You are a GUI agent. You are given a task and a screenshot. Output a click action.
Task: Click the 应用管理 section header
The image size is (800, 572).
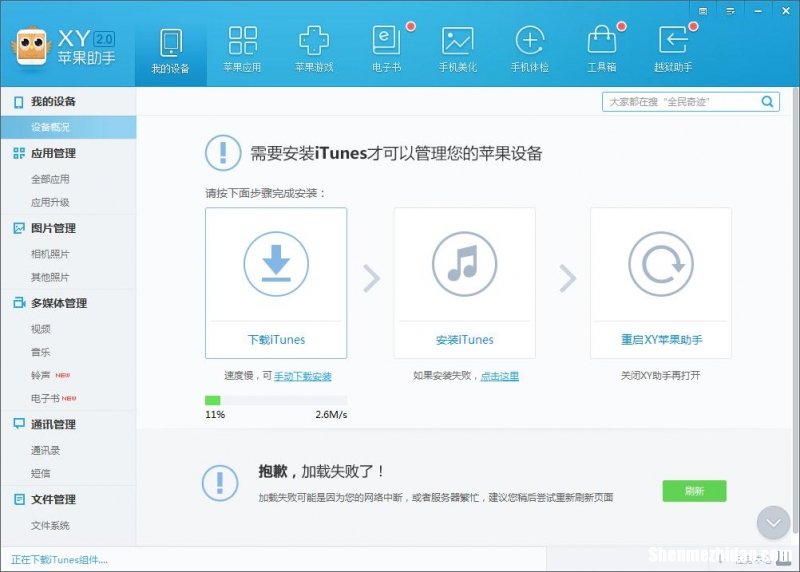click(x=53, y=153)
